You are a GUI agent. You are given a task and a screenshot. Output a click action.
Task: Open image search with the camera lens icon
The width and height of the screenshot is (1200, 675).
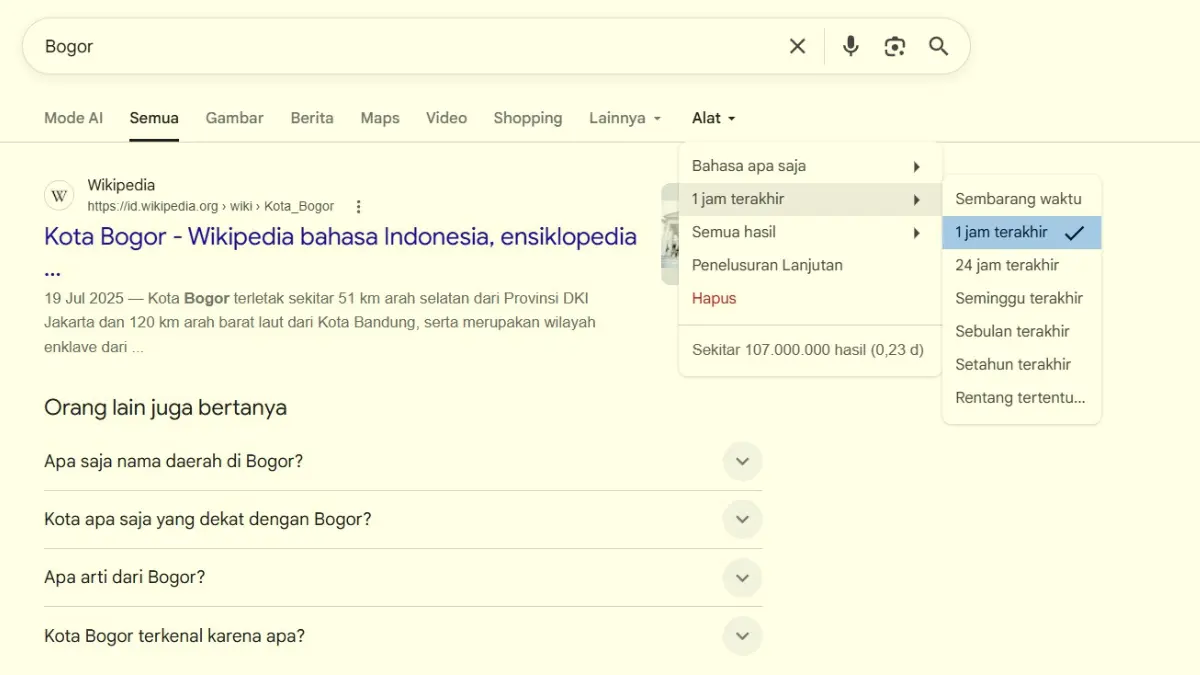coord(895,46)
